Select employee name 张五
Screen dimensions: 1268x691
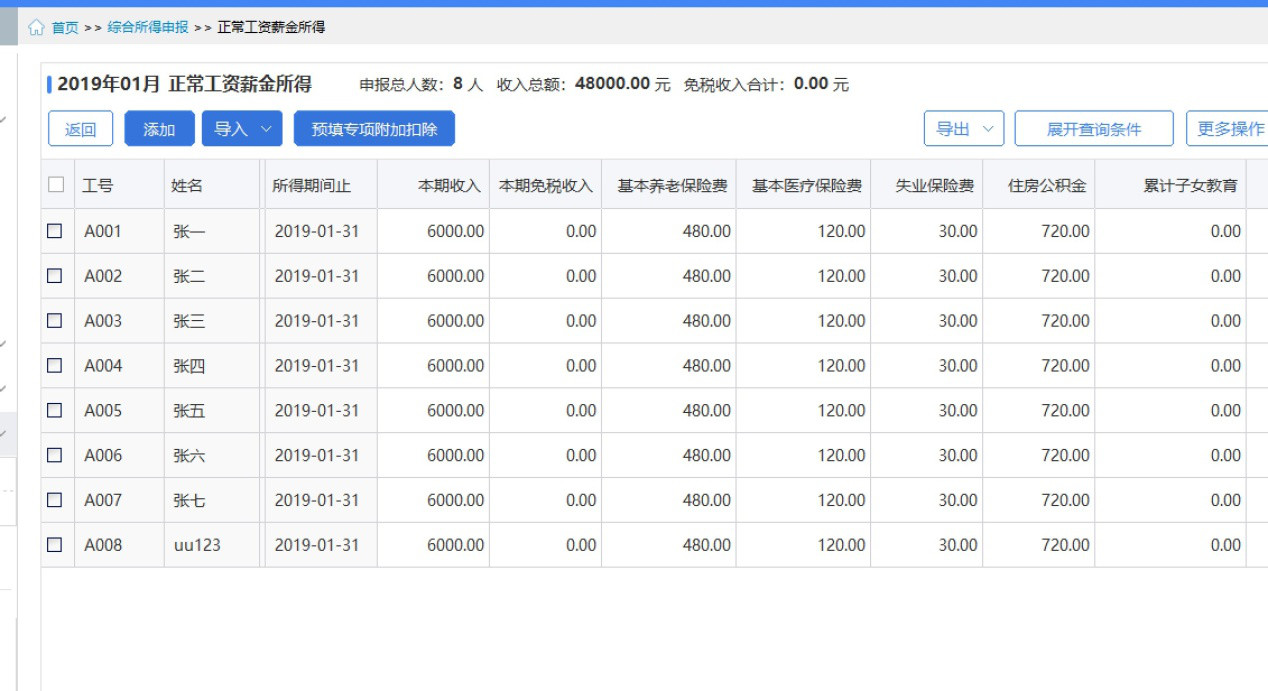tap(189, 410)
